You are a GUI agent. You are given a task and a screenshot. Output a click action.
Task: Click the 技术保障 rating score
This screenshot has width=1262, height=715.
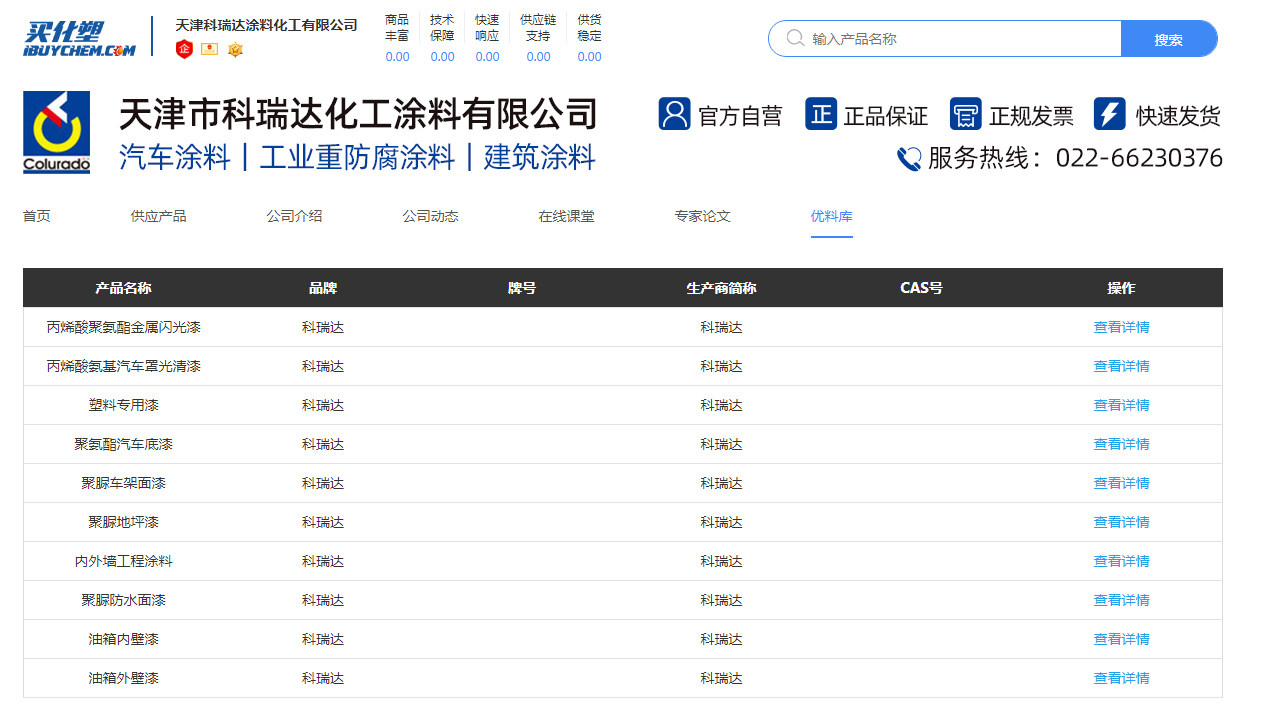pos(442,57)
